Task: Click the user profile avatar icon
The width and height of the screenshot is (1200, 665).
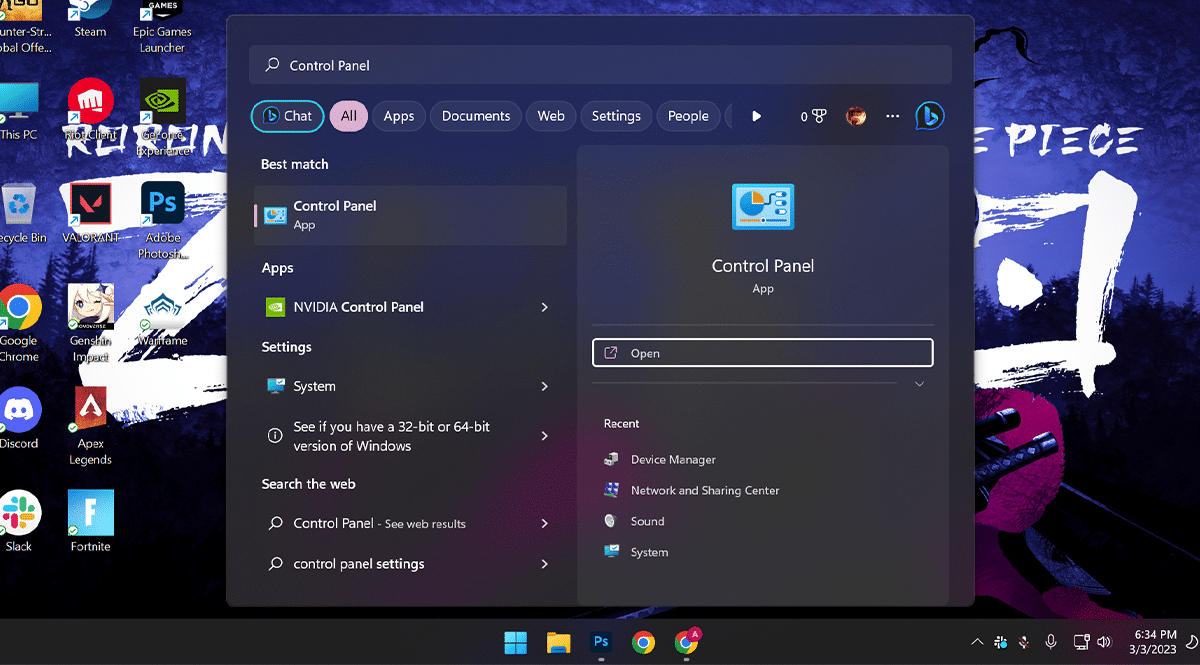Action: (x=856, y=116)
